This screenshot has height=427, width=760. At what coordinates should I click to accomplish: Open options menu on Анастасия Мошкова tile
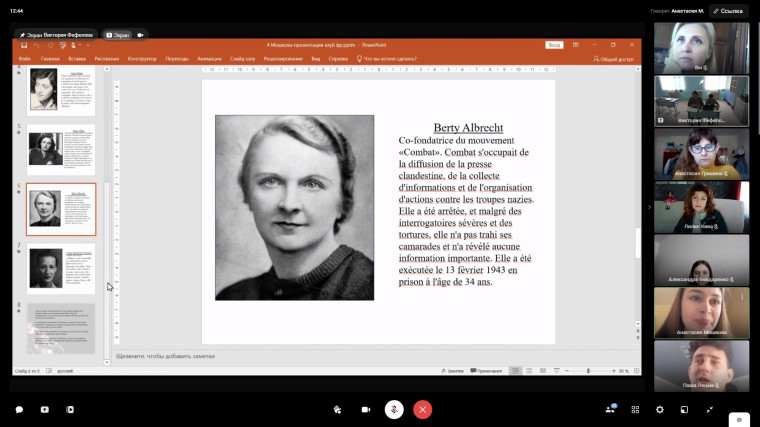pyautogui.click(x=742, y=297)
